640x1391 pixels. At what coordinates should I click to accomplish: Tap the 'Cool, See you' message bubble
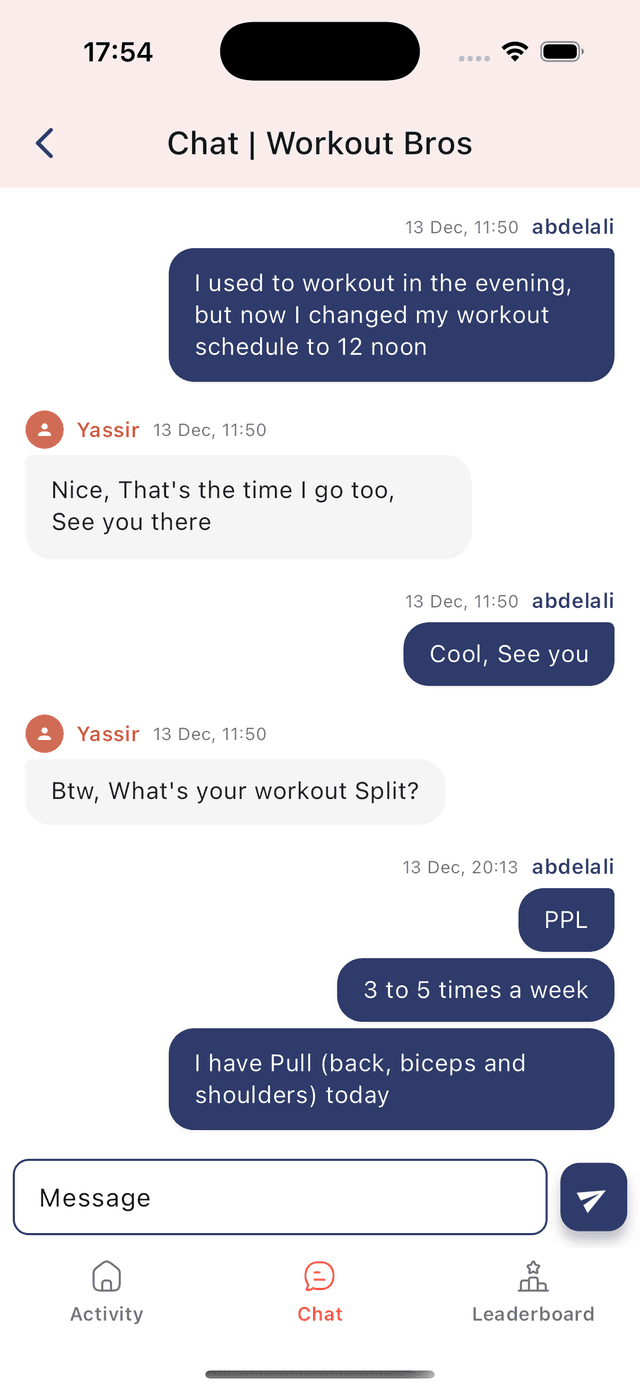509,654
